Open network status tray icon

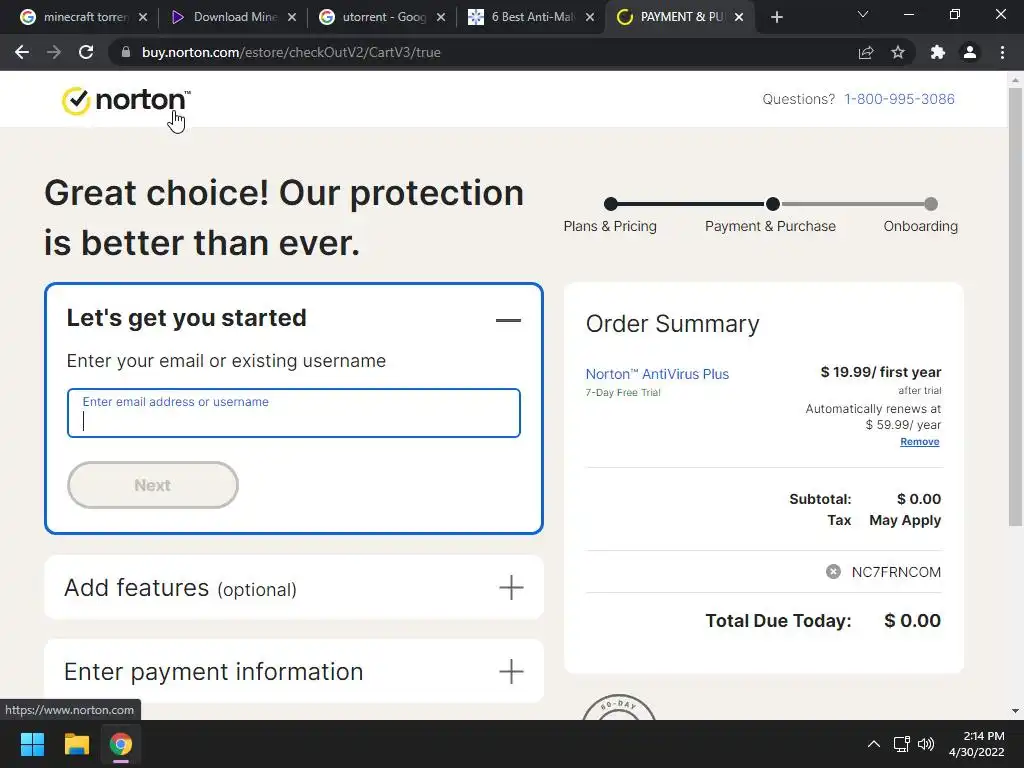(x=902, y=744)
